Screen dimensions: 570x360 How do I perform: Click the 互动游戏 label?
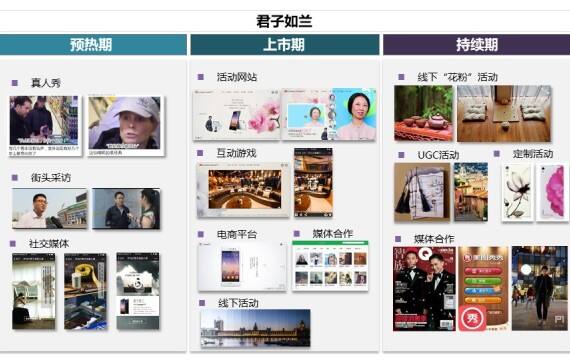tap(237, 153)
